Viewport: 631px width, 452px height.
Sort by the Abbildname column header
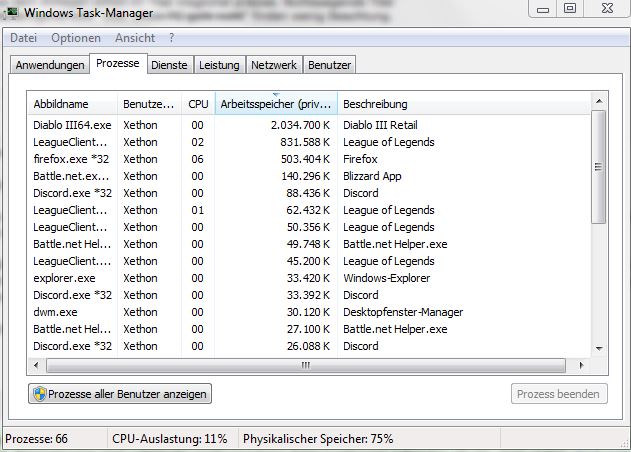[72, 104]
